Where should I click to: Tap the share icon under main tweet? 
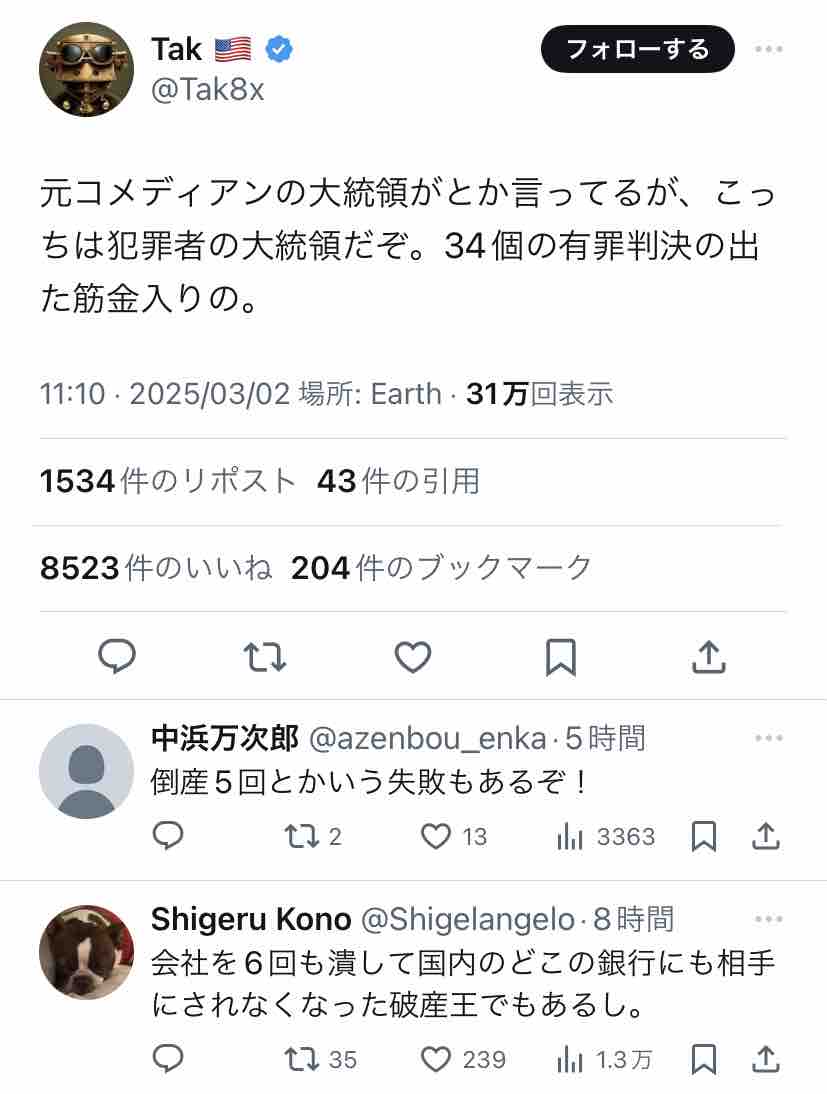click(x=708, y=657)
